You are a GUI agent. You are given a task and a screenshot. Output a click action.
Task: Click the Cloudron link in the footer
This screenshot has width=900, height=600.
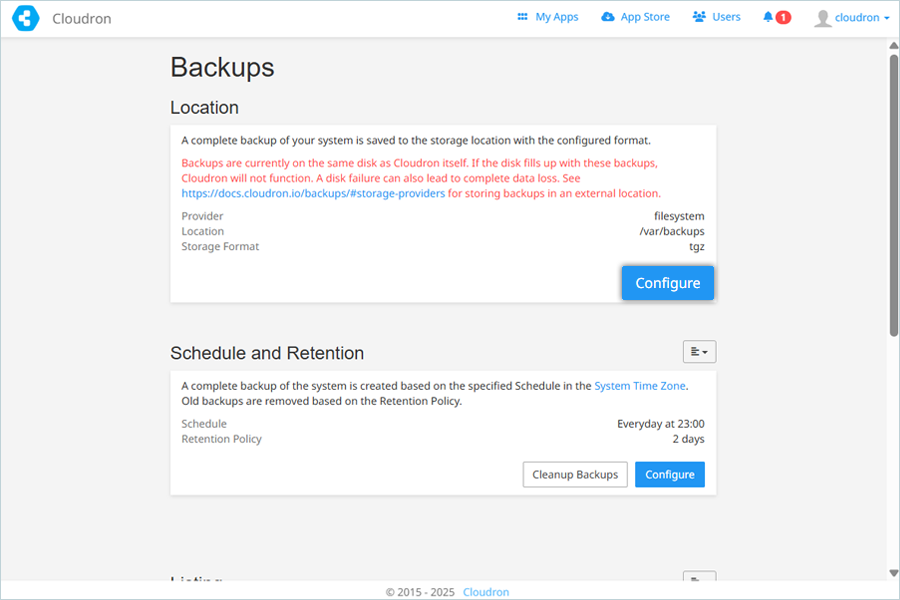[486, 592]
